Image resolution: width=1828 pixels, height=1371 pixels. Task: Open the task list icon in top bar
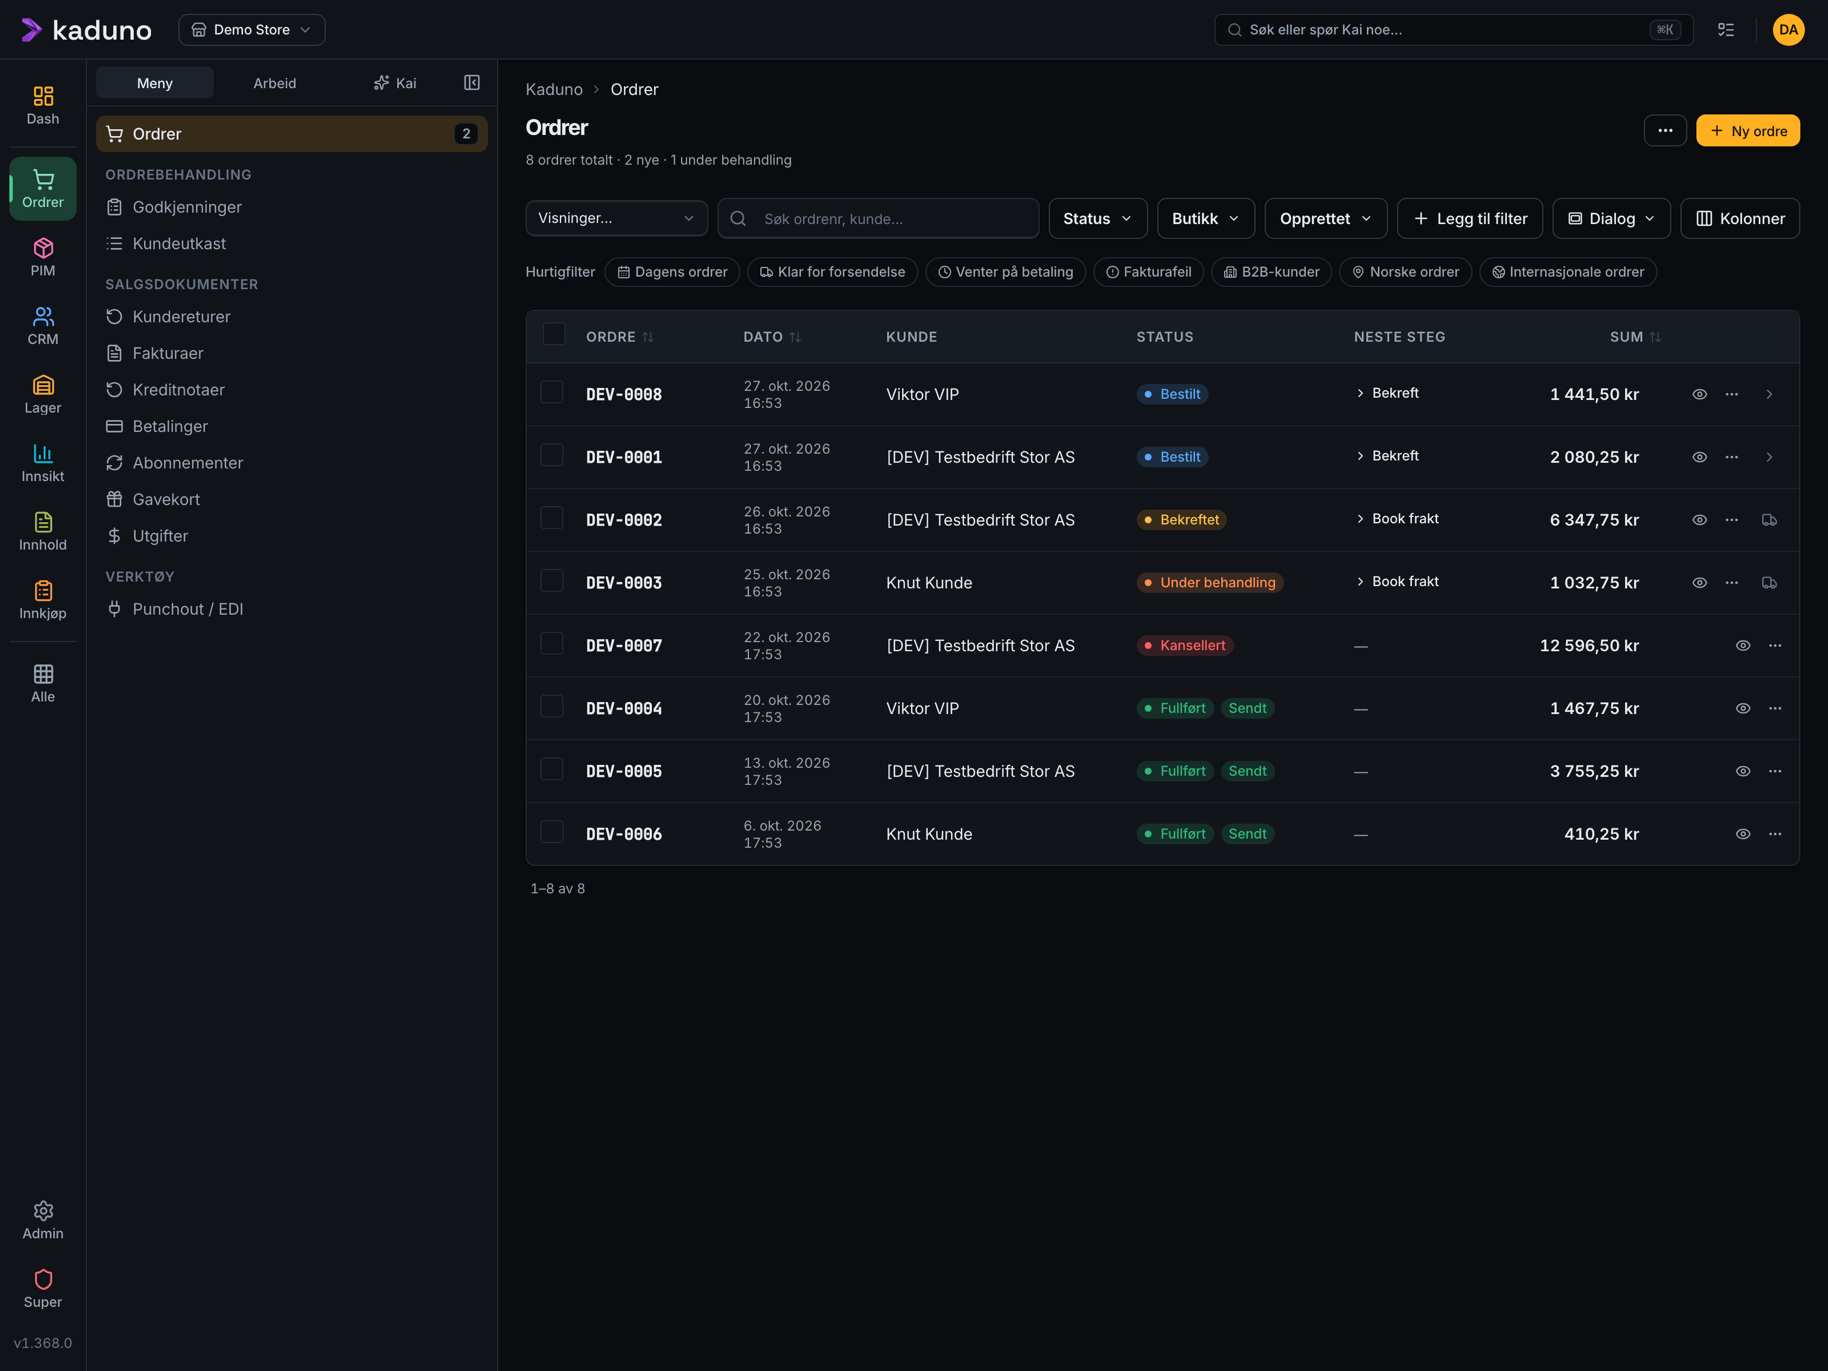[1726, 30]
